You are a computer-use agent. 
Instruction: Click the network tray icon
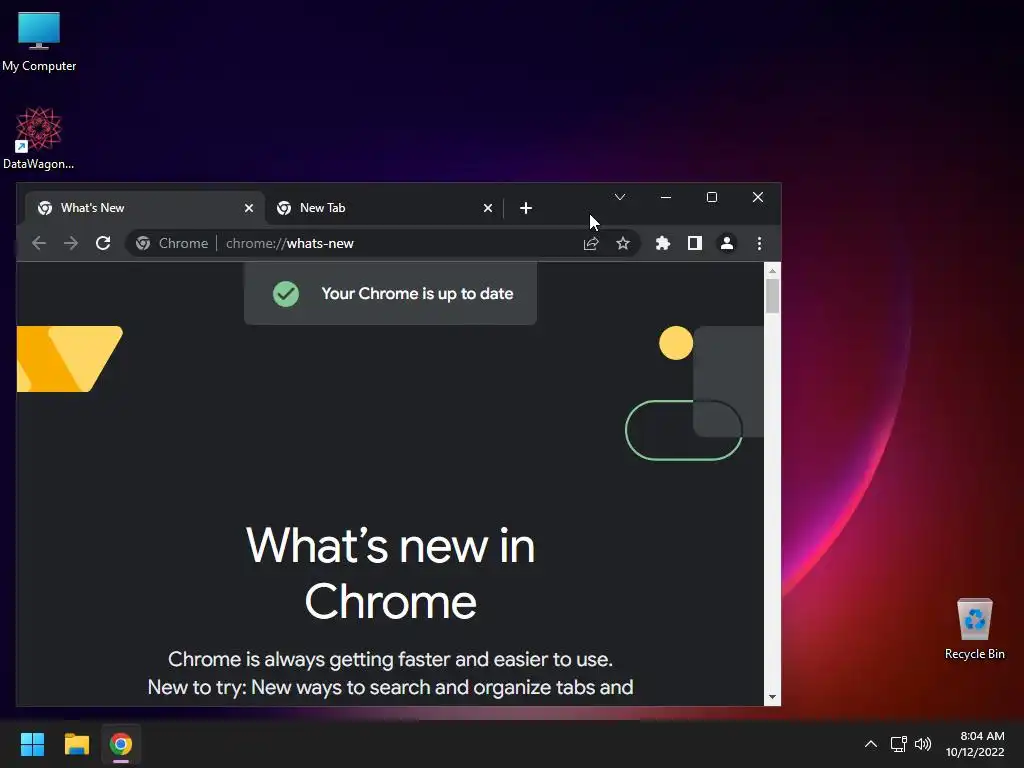pos(899,744)
